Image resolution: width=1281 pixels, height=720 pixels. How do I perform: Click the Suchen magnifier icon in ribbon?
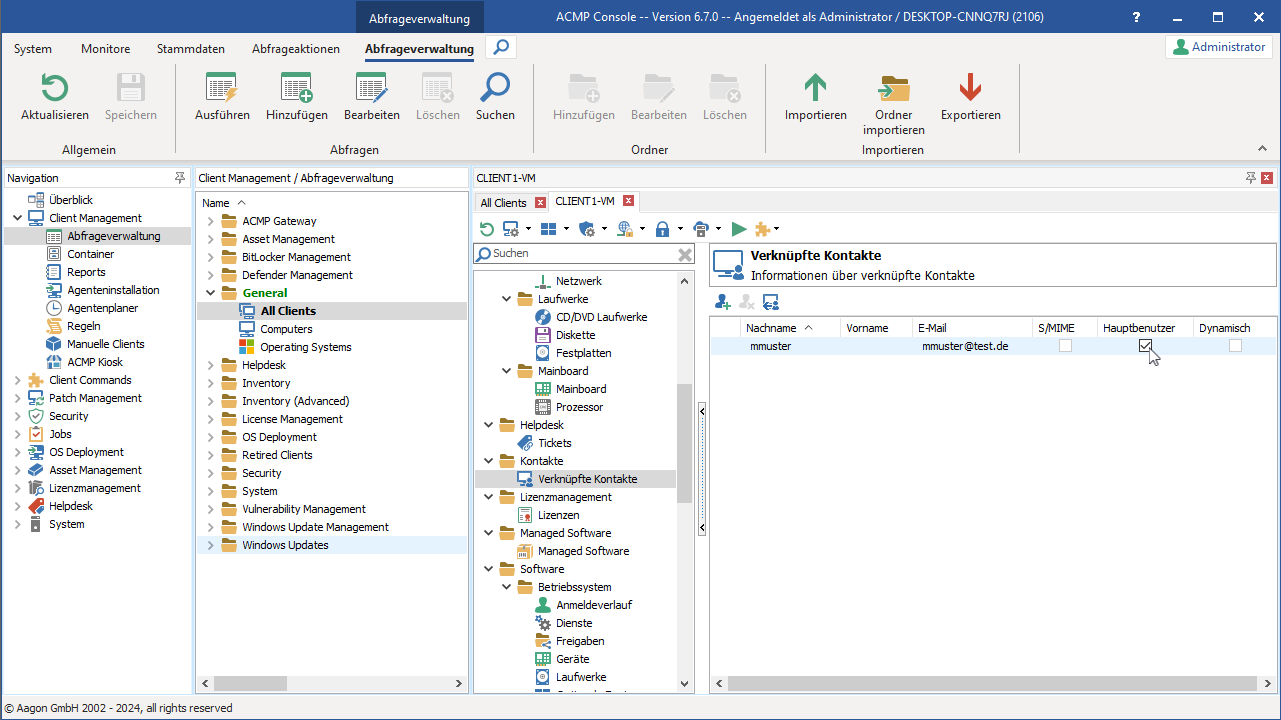(495, 89)
